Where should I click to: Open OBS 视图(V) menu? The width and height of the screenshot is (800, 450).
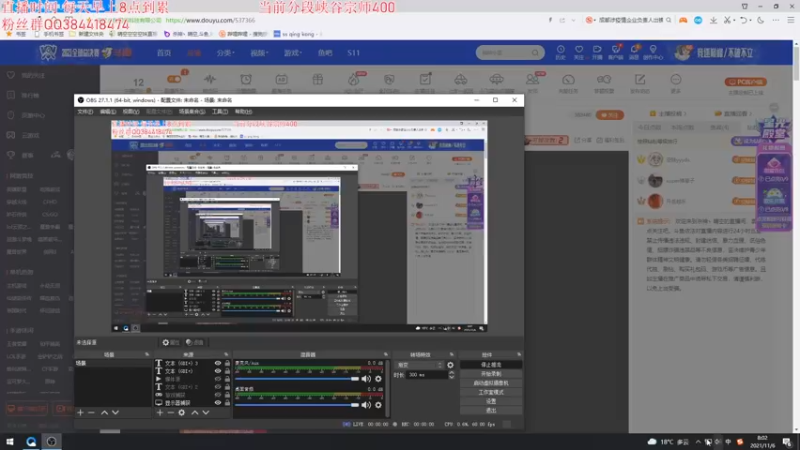coord(131,111)
